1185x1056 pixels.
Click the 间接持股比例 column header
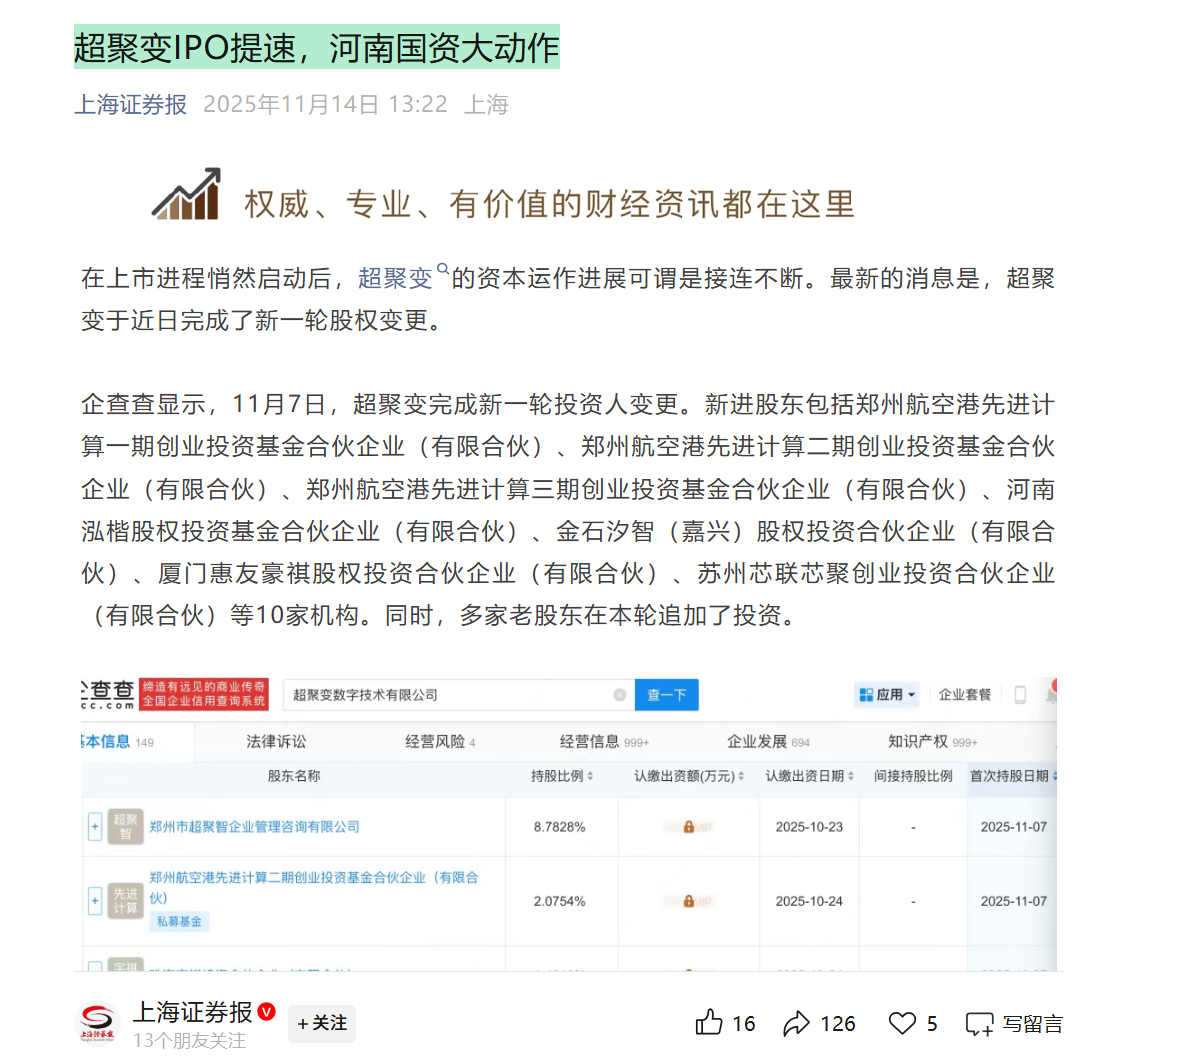(913, 776)
